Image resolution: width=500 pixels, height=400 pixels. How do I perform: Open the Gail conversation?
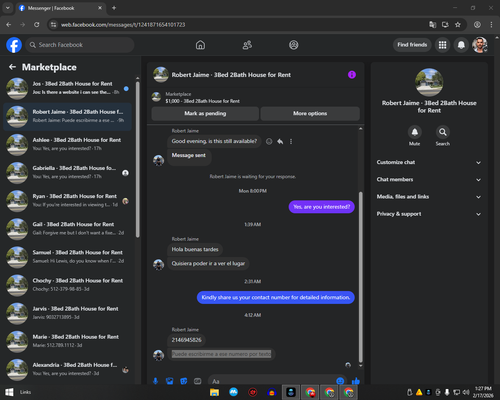point(68,229)
